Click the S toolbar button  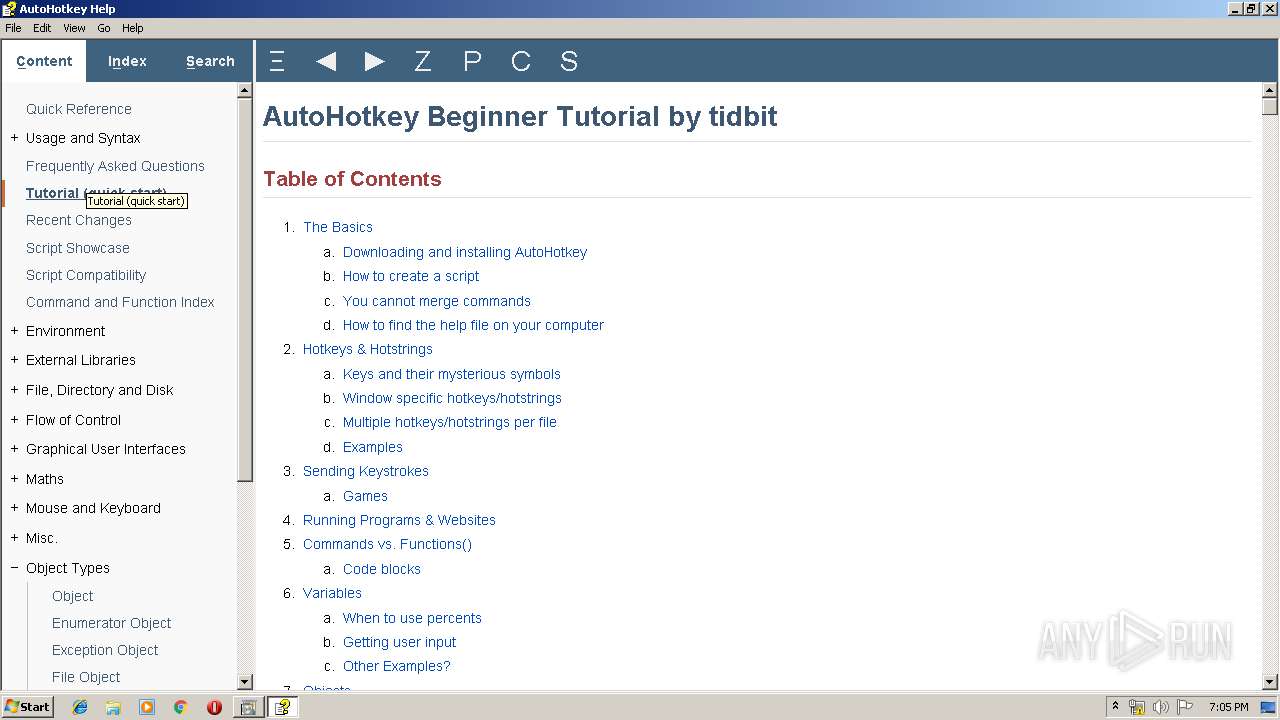click(x=569, y=61)
